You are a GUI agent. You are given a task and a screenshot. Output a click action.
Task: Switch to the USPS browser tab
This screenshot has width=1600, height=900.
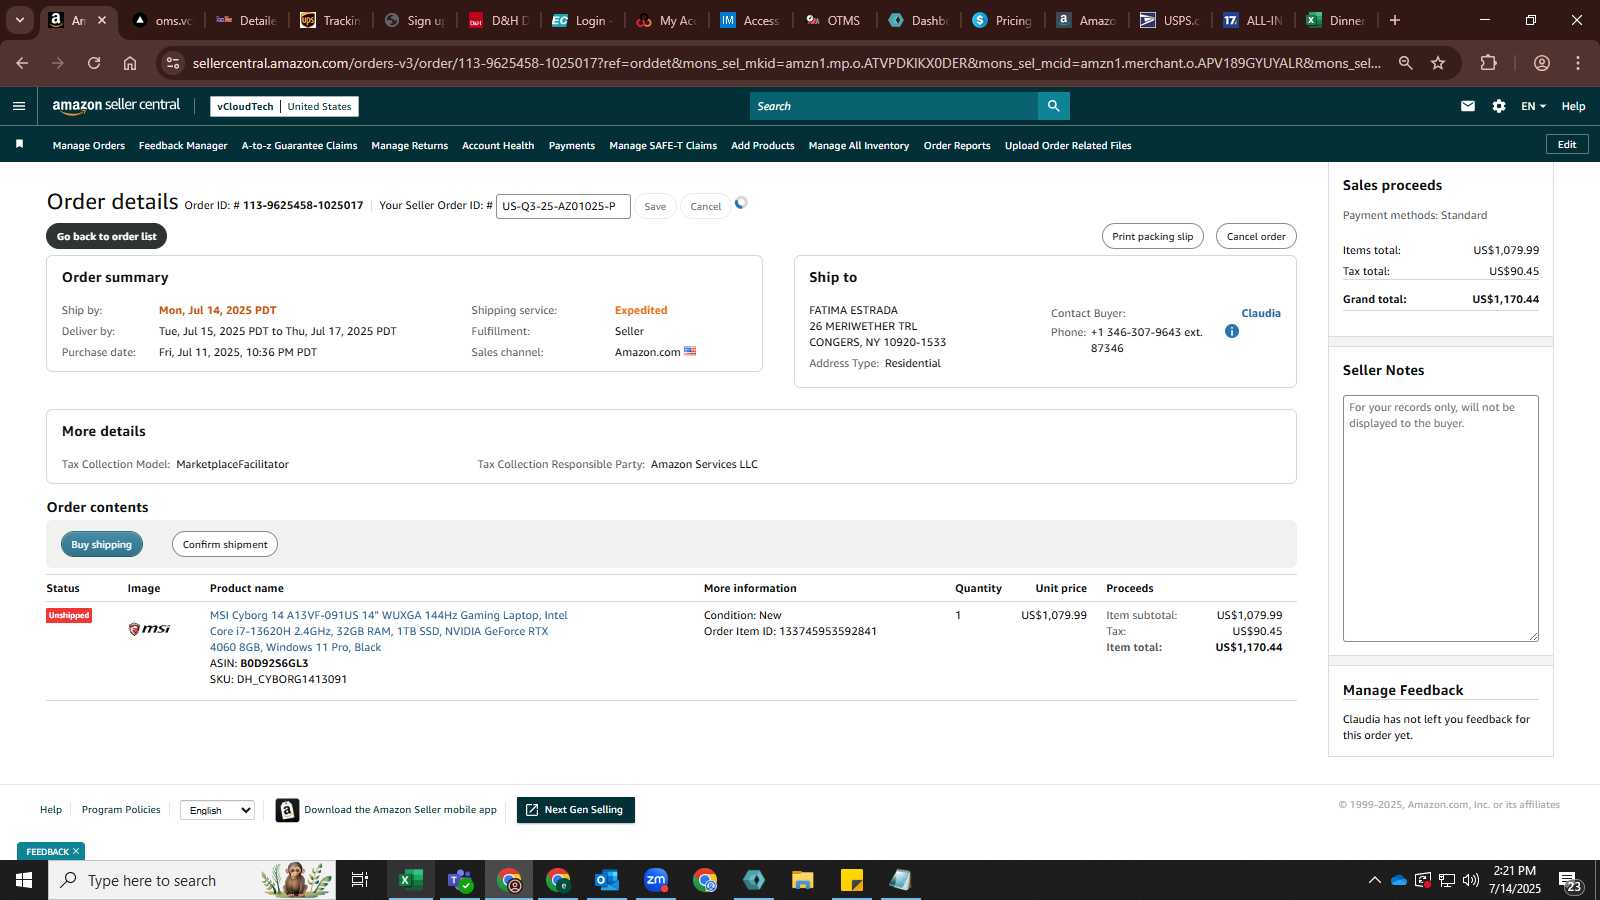click(x=1169, y=20)
